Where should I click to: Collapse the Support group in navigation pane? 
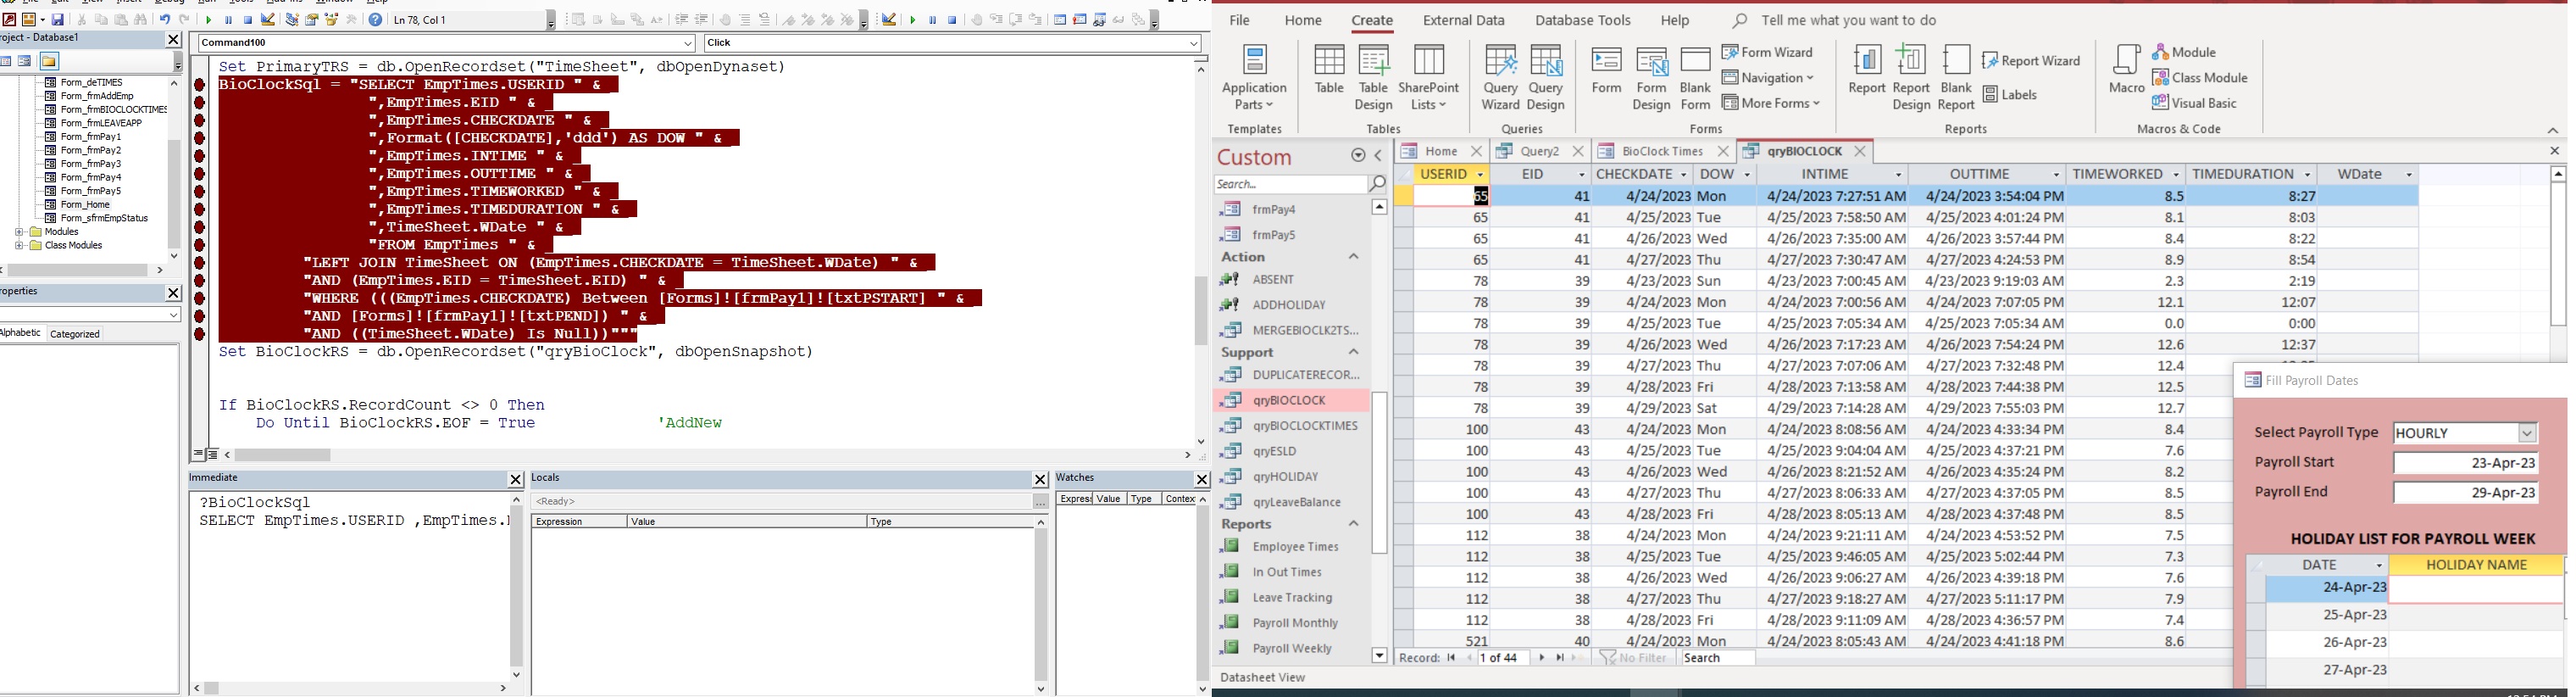[1354, 352]
